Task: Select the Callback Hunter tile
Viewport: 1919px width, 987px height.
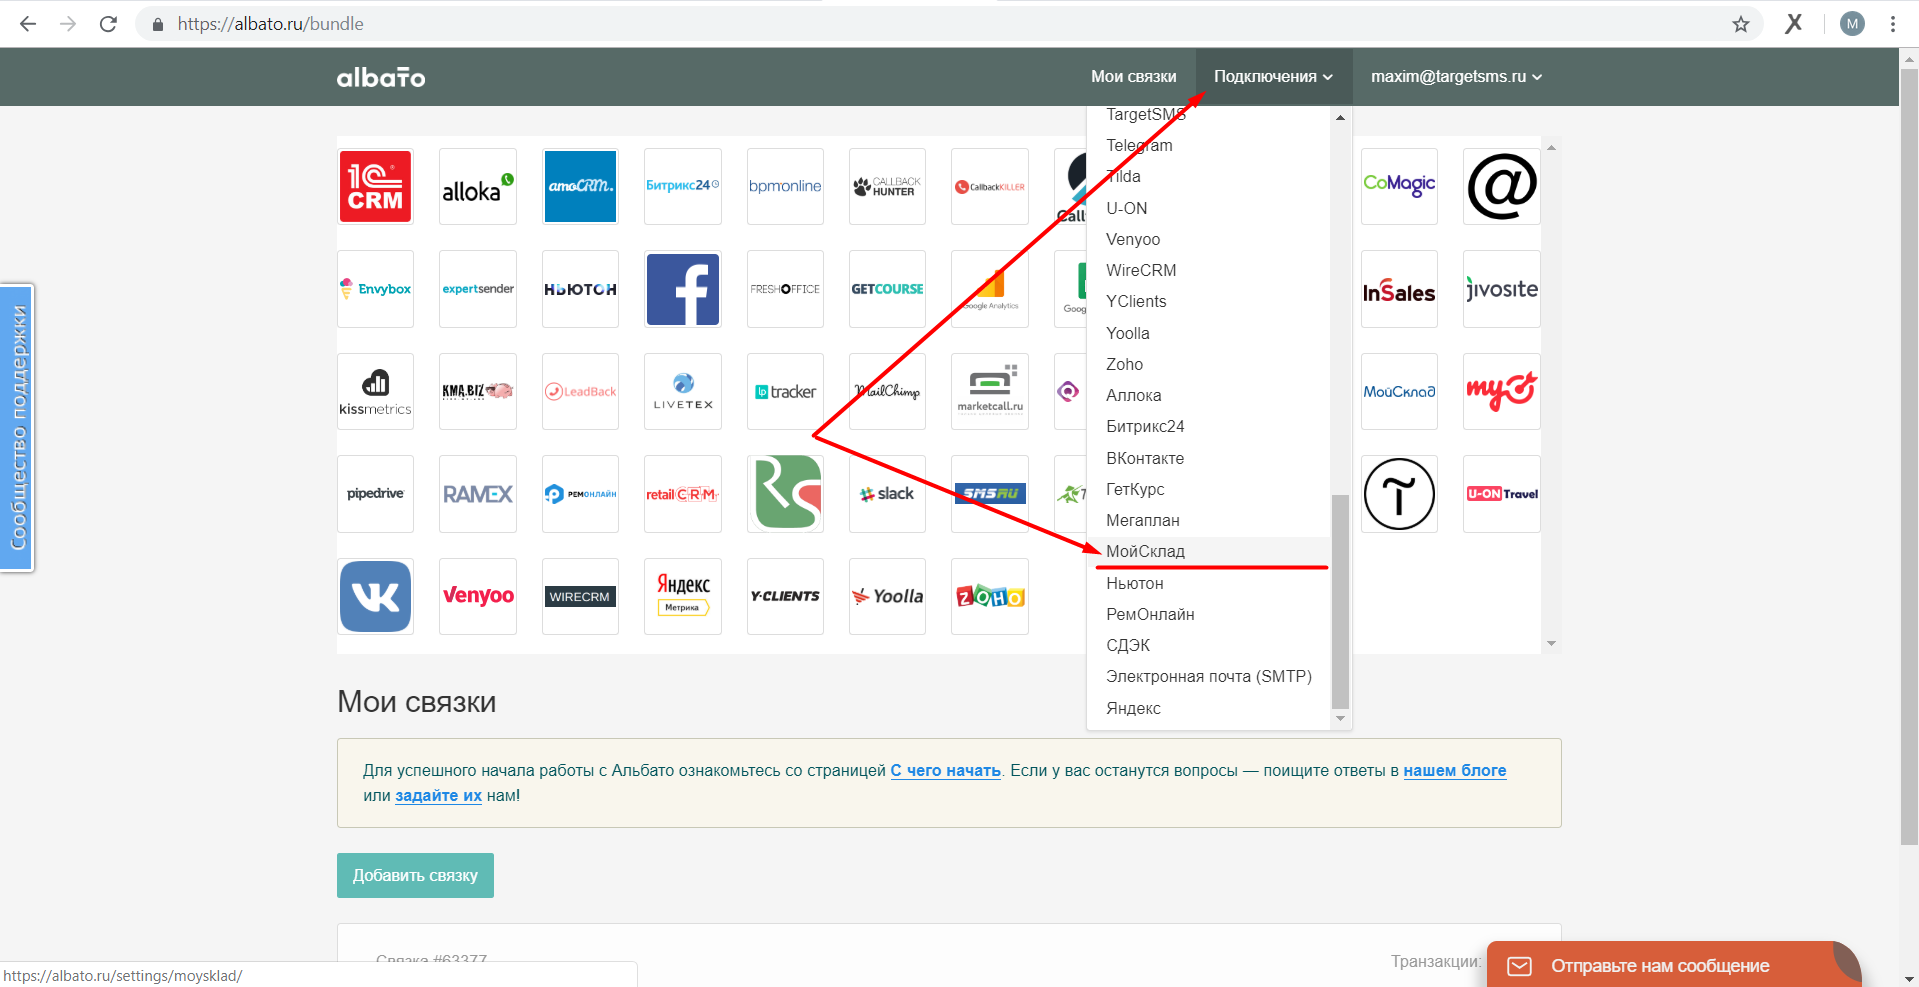Action: point(887,187)
